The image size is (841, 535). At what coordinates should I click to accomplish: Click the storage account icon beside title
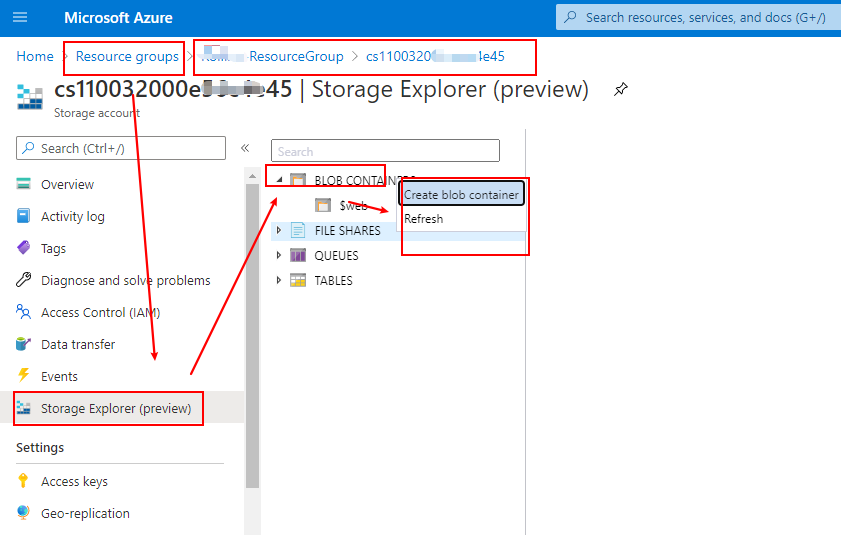(x=29, y=97)
